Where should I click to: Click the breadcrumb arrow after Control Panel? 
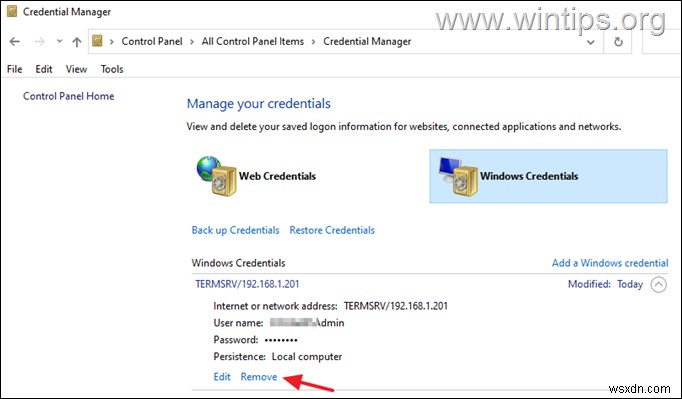click(192, 42)
